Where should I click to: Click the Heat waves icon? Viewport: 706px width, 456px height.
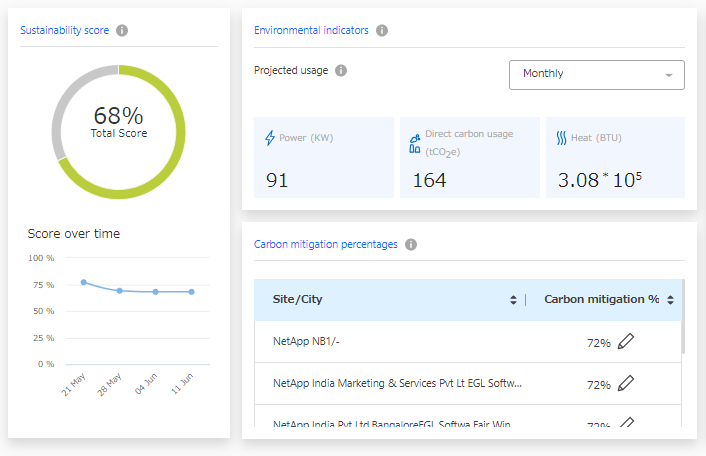pos(561,138)
